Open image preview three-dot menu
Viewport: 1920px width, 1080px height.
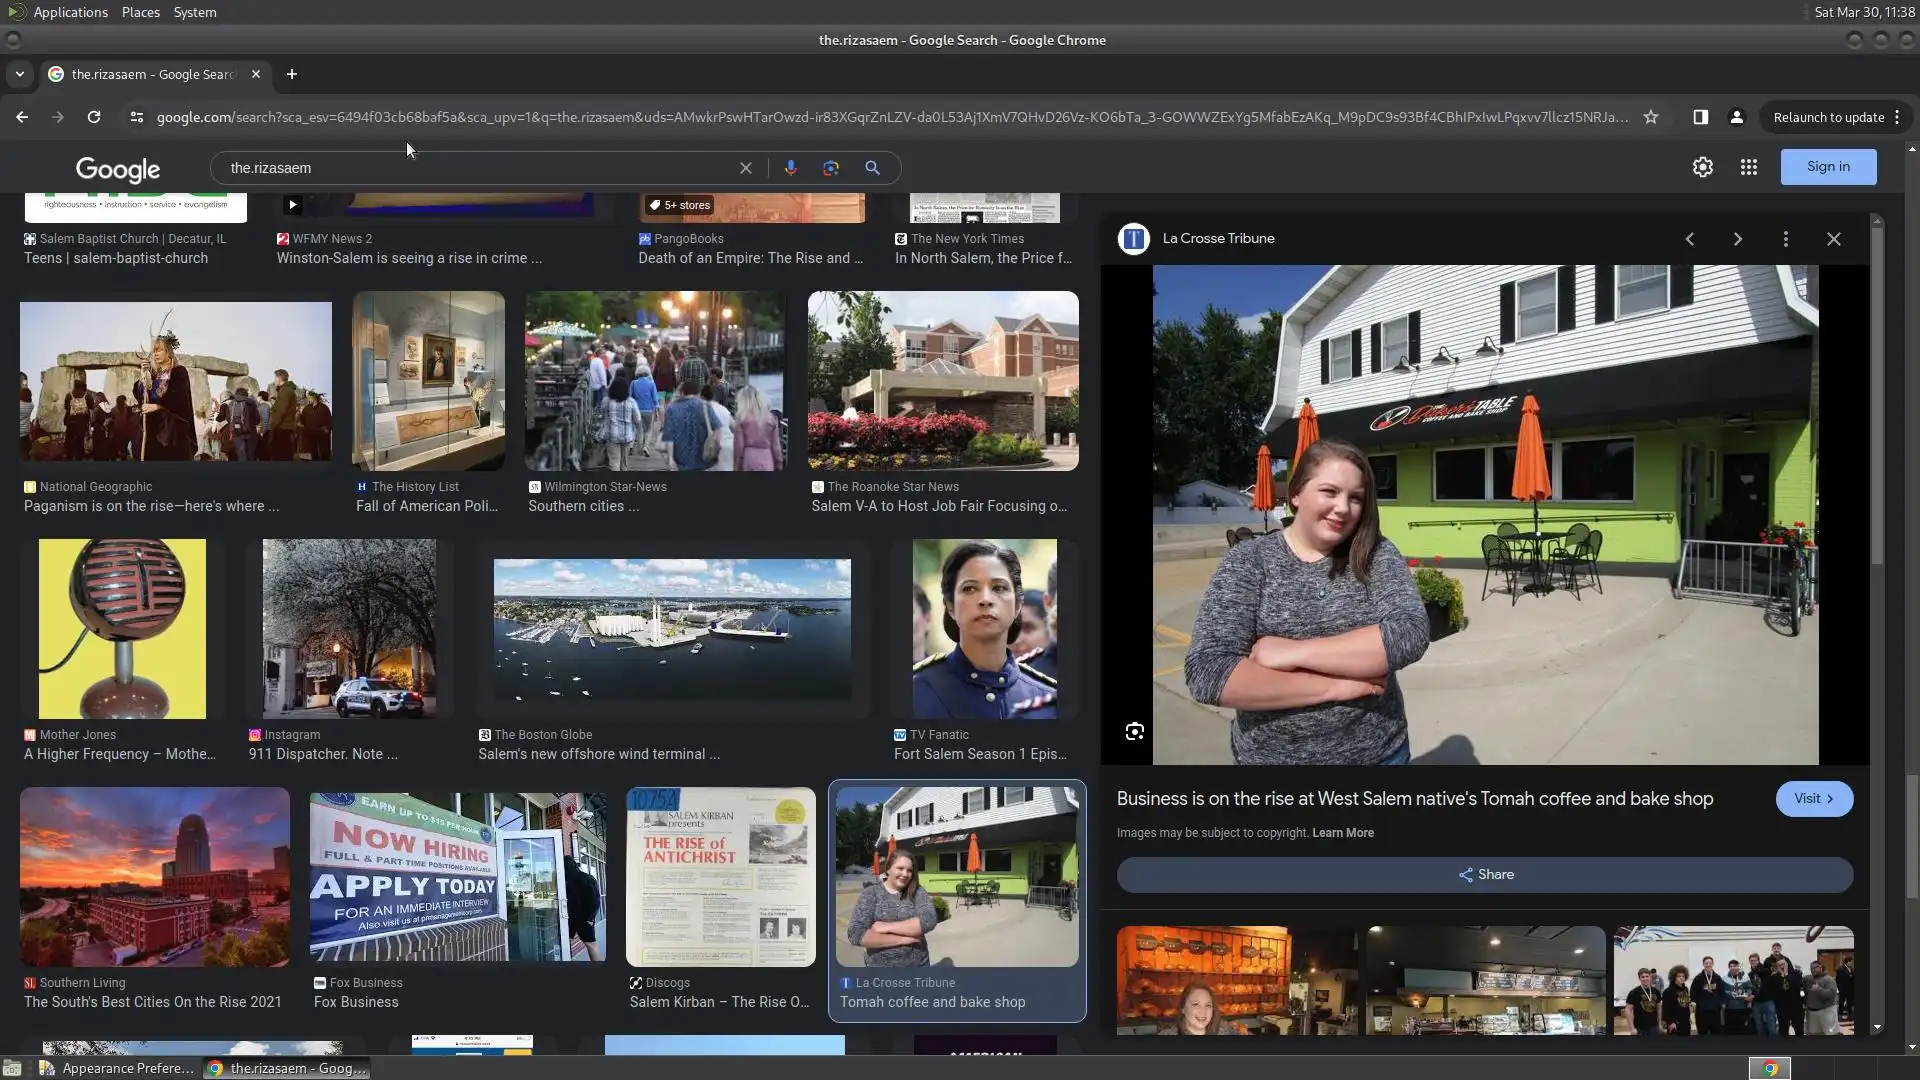click(x=1785, y=239)
